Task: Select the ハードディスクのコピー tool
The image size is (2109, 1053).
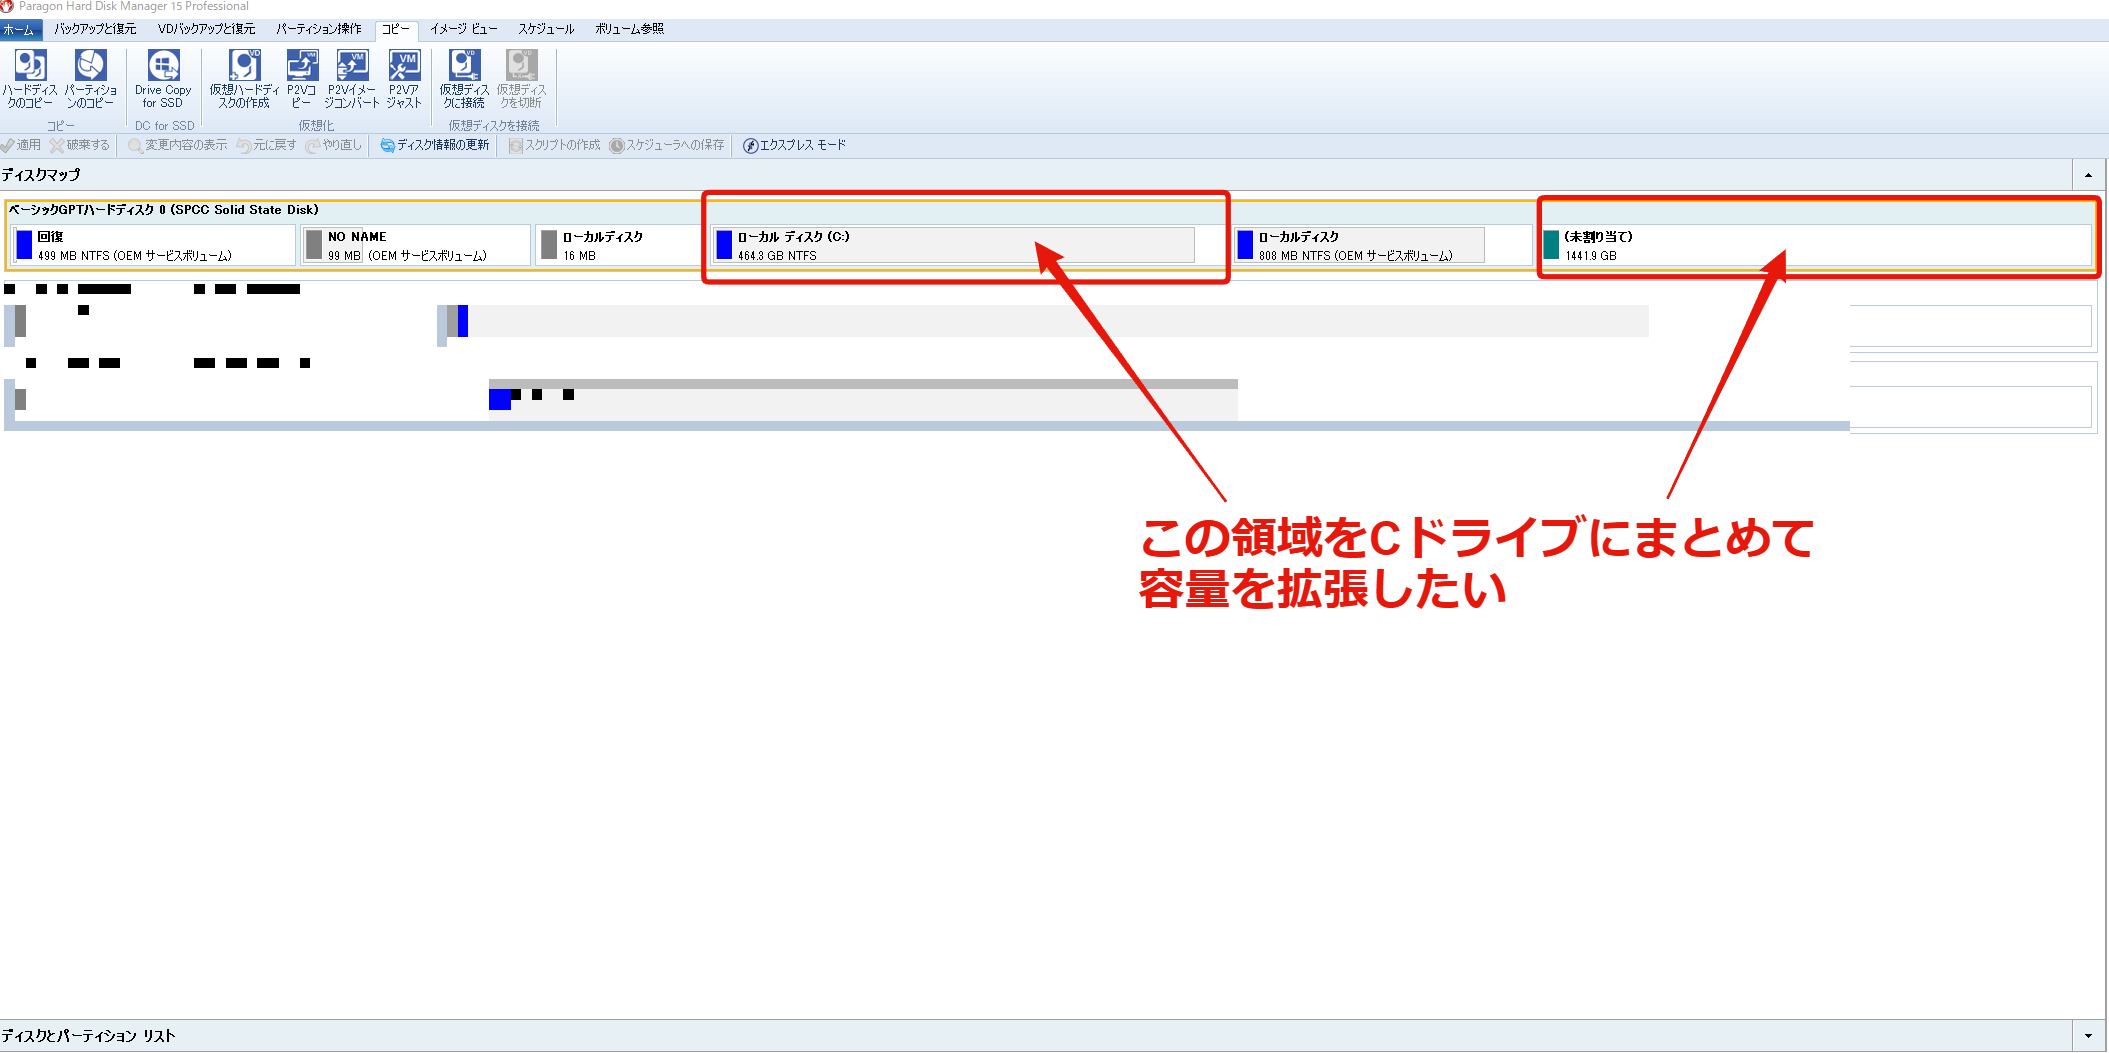Action: 29,80
